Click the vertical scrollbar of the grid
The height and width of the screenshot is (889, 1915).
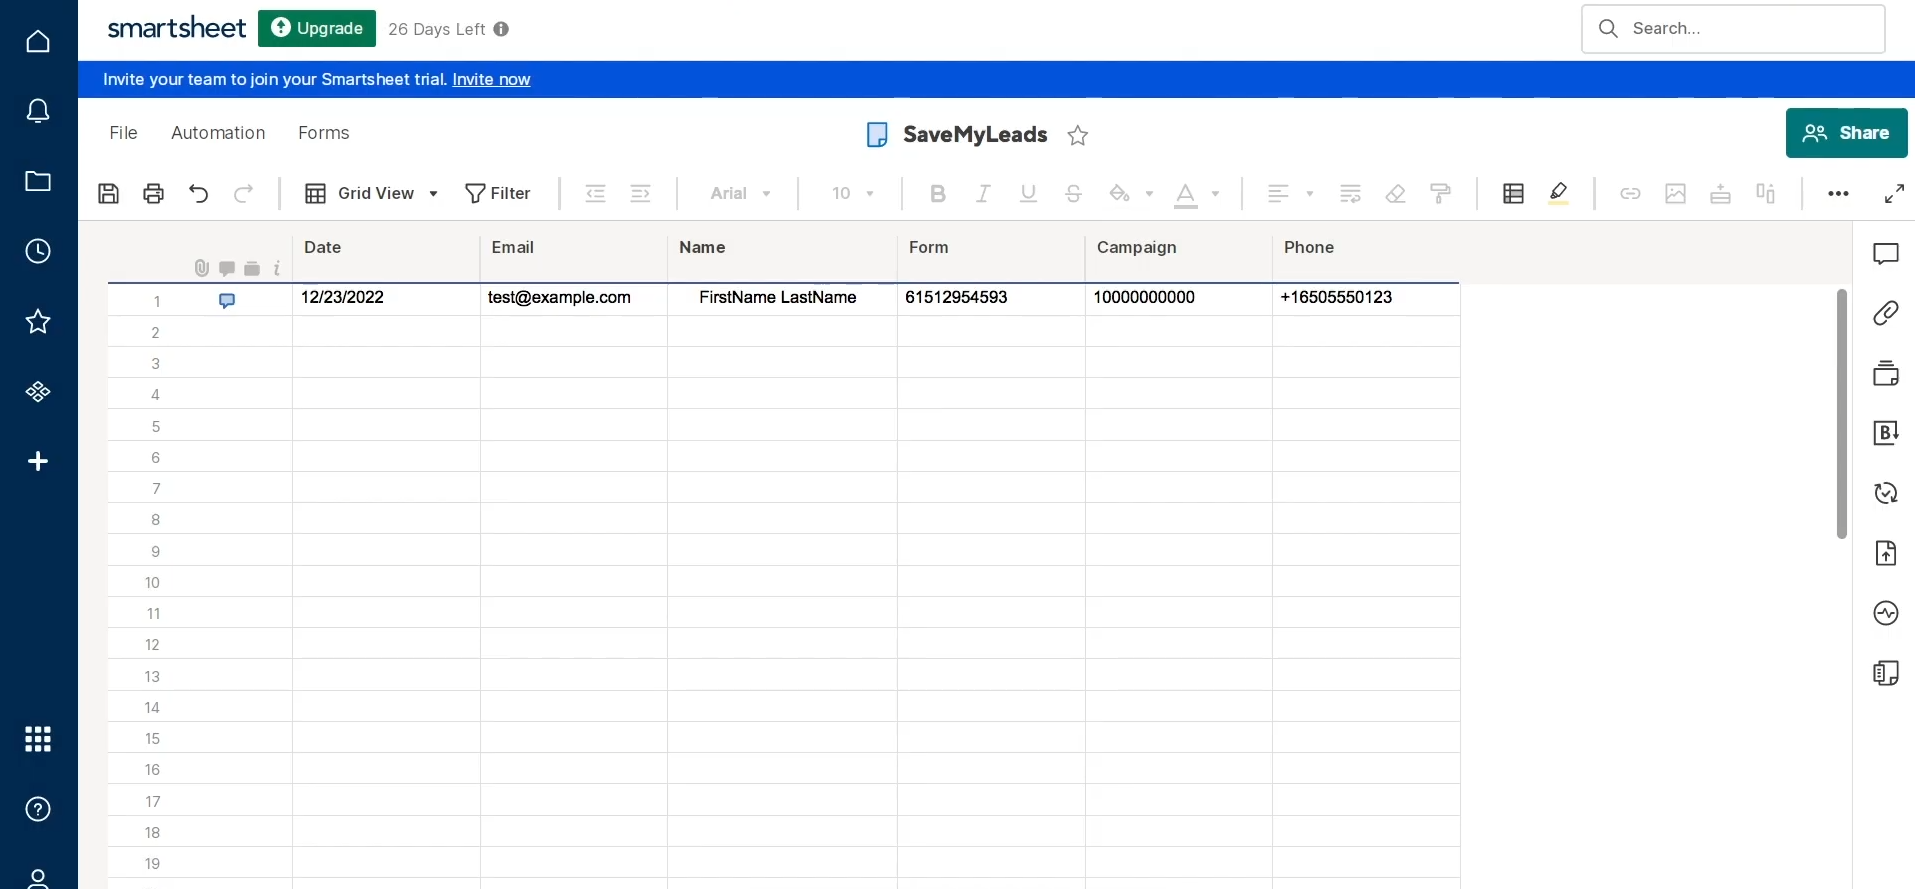click(x=1841, y=414)
